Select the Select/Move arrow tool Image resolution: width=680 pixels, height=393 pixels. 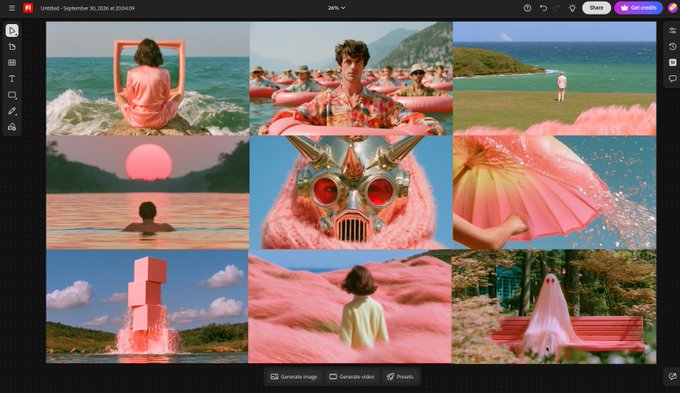point(12,30)
